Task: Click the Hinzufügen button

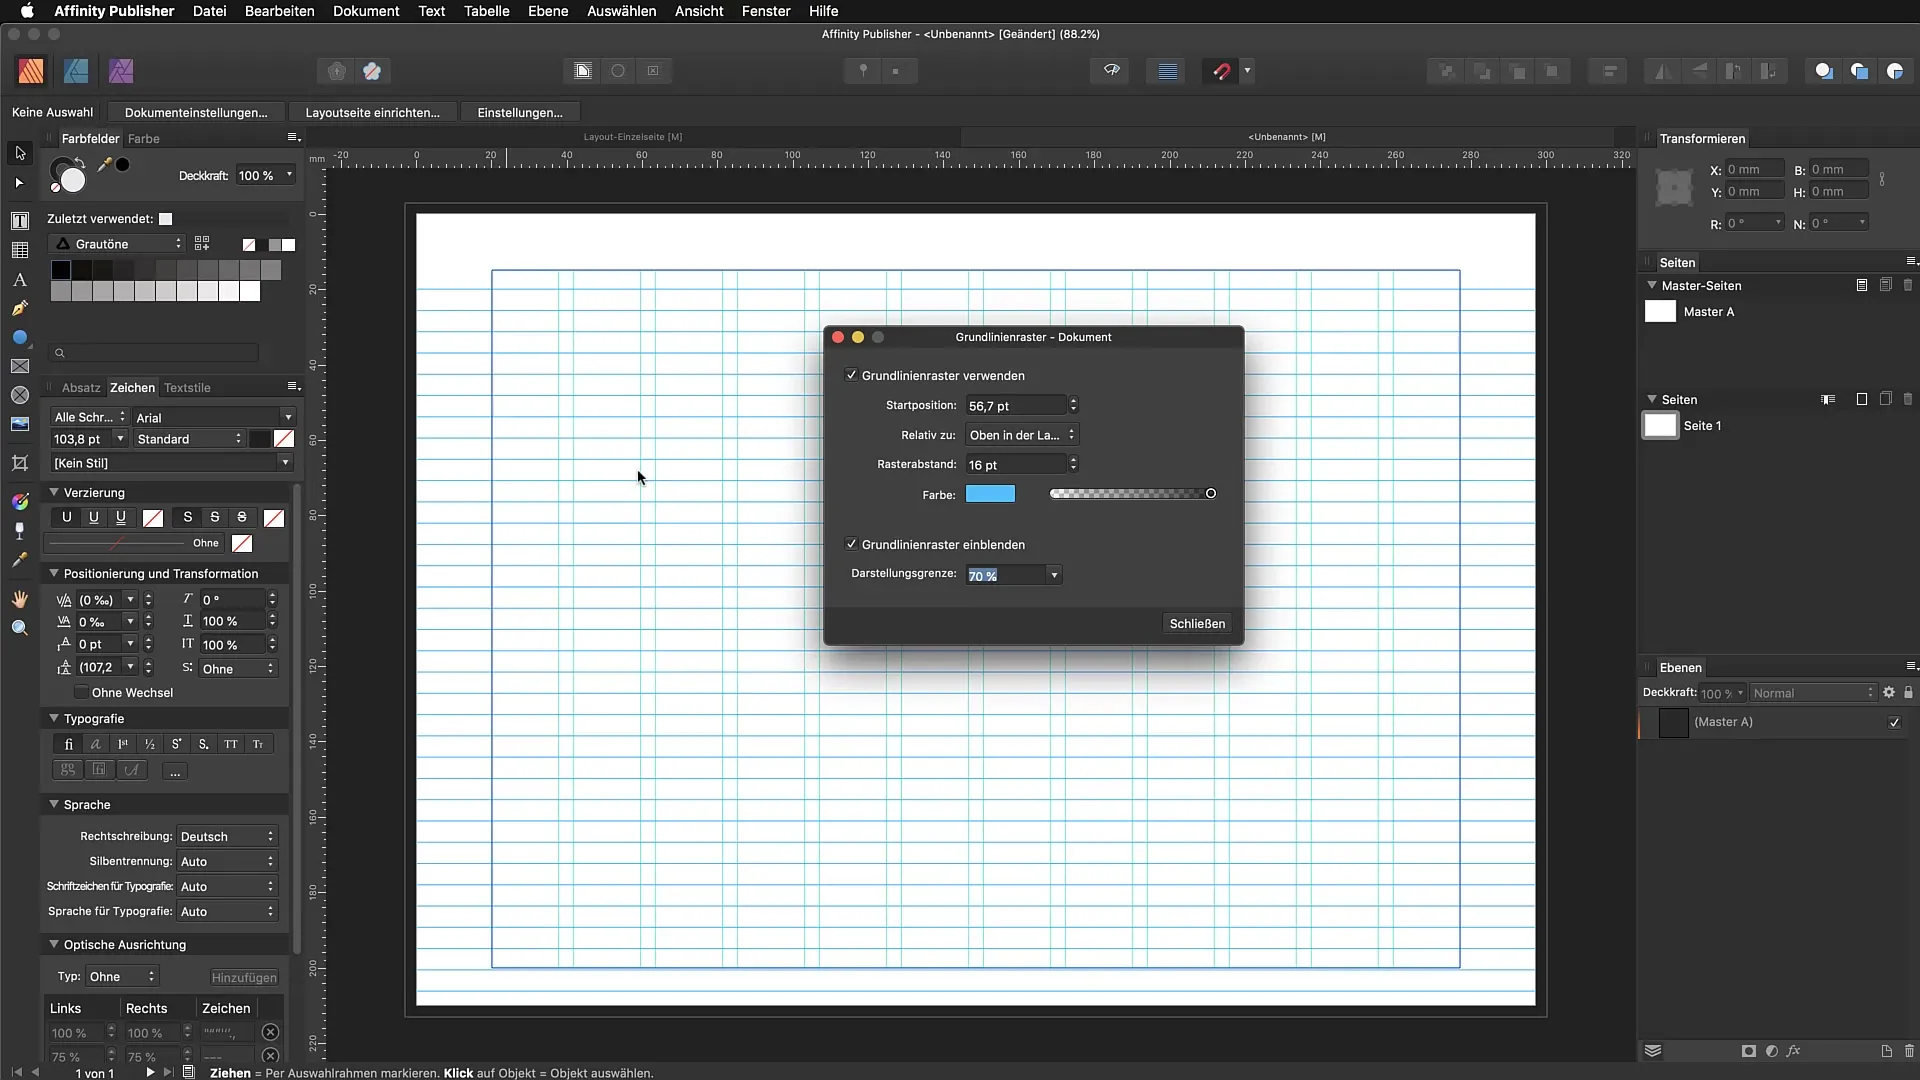Action: pos(244,977)
